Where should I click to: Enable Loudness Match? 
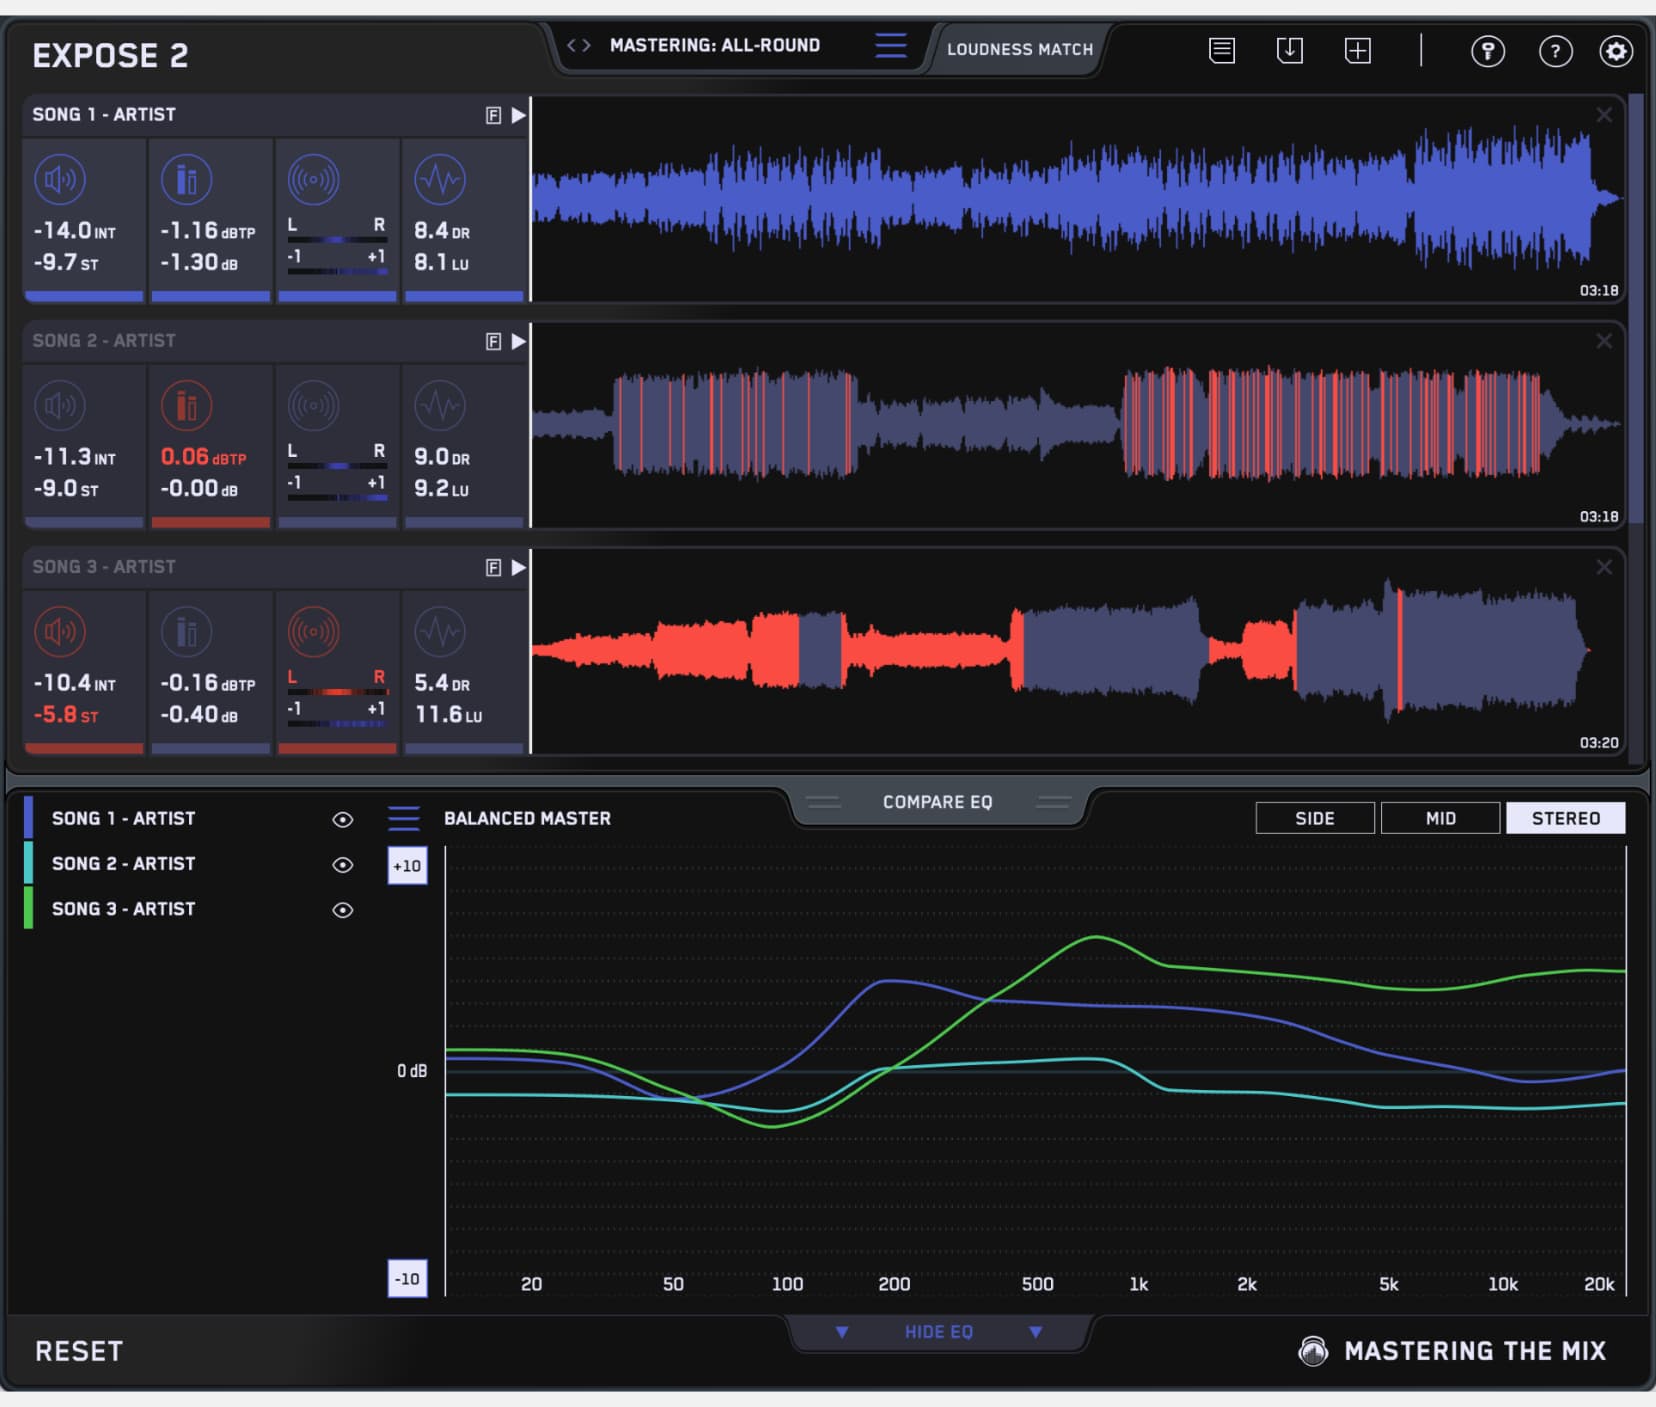click(x=1019, y=49)
